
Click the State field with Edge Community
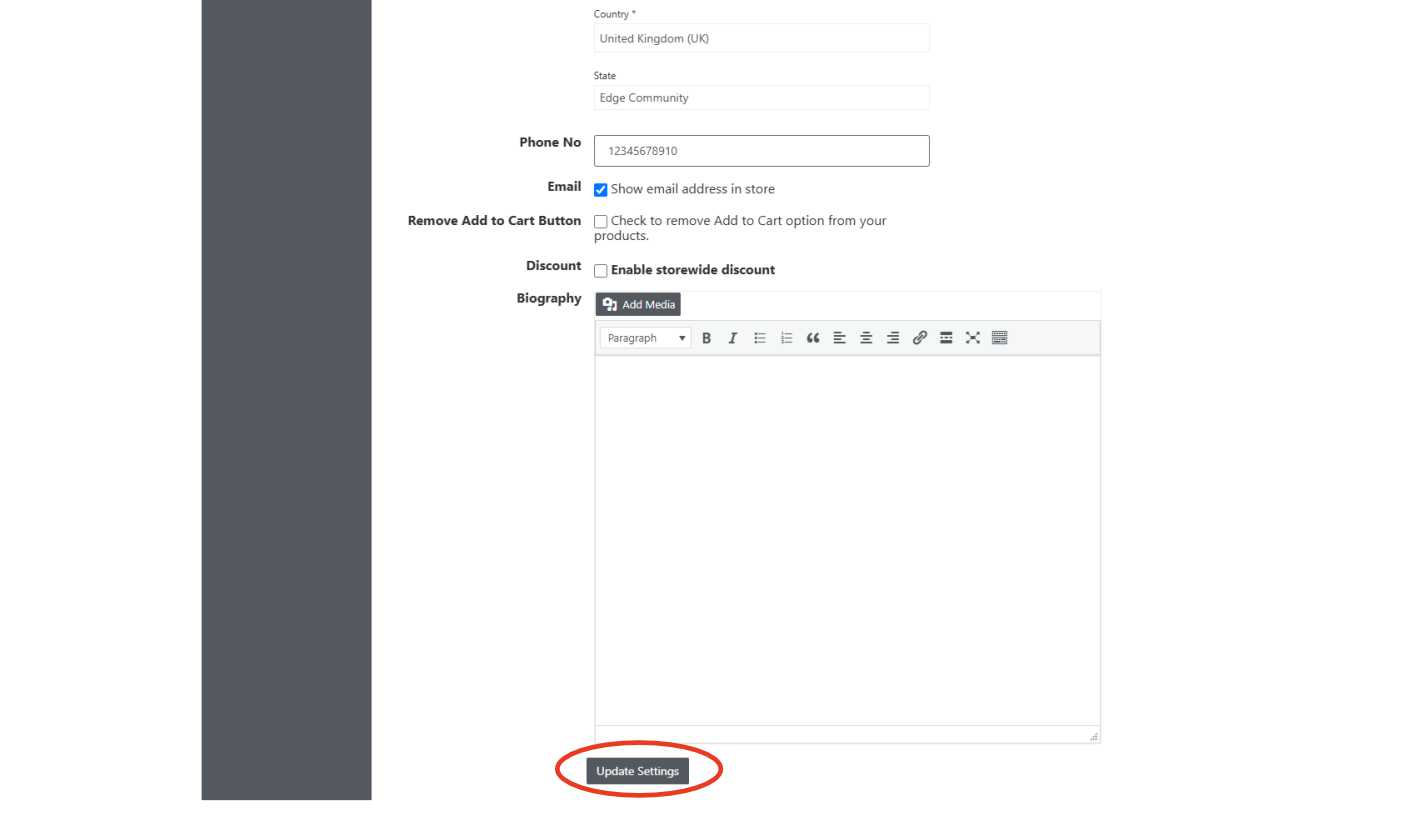pyautogui.click(x=761, y=98)
